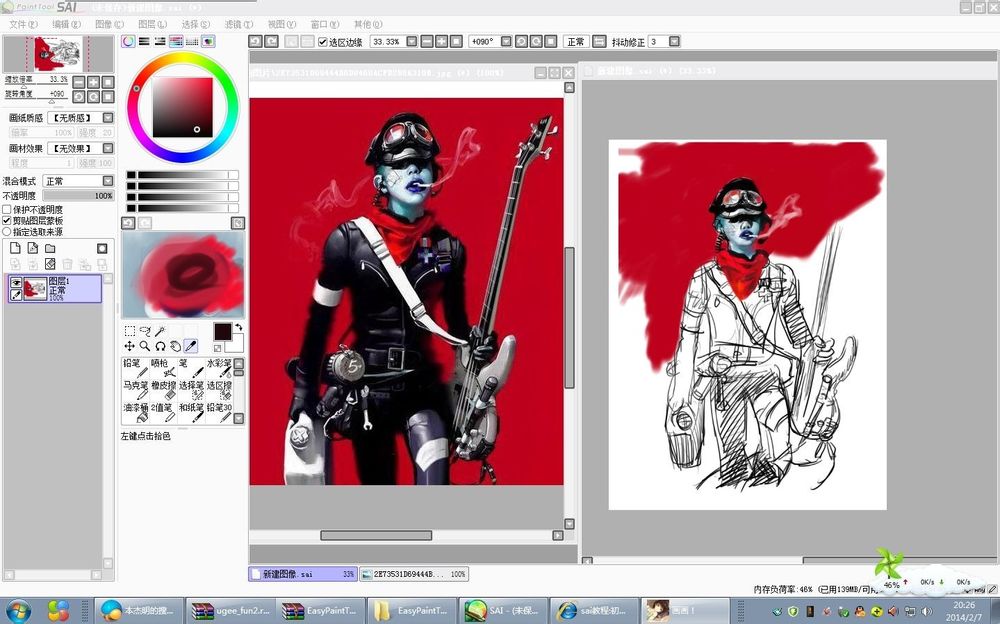Click the flip horizontal view button in toolbar
This screenshot has width=1000, height=624.
coord(599,41)
